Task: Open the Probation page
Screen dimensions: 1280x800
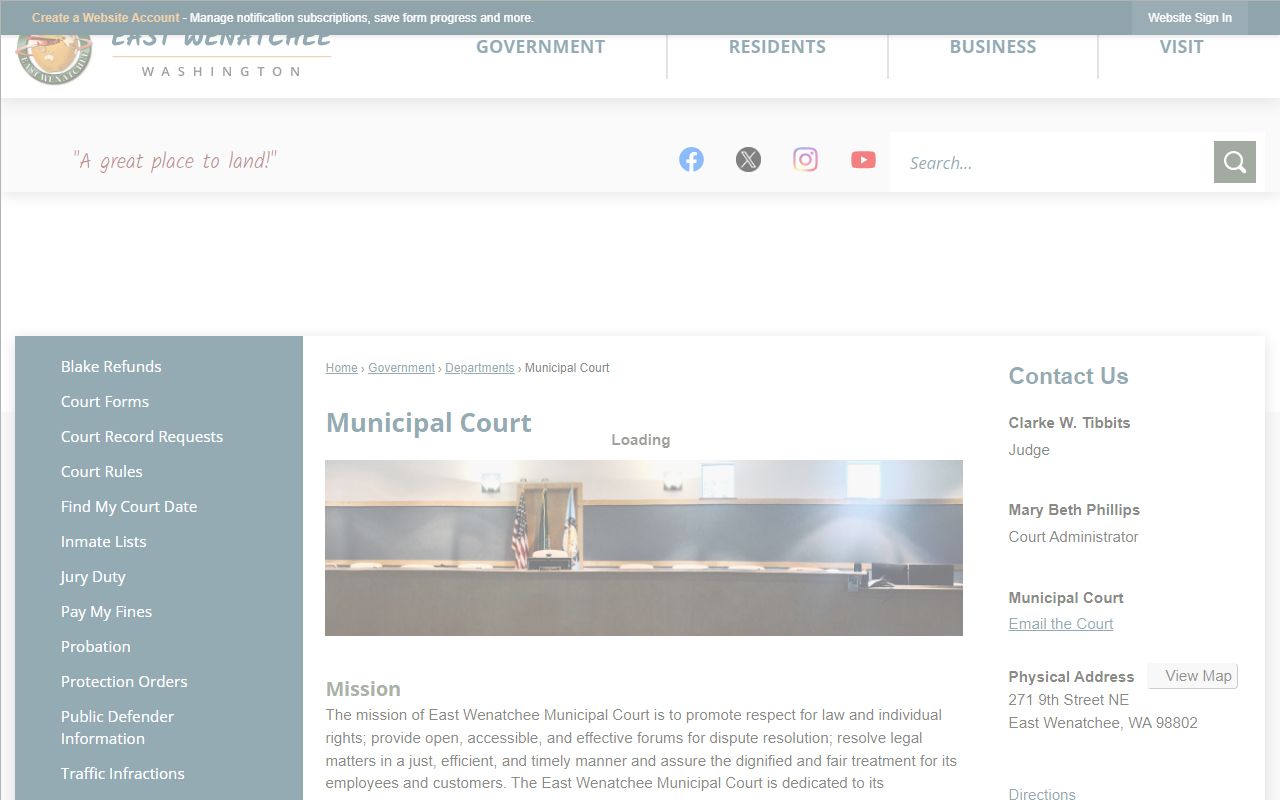Action: (96, 647)
